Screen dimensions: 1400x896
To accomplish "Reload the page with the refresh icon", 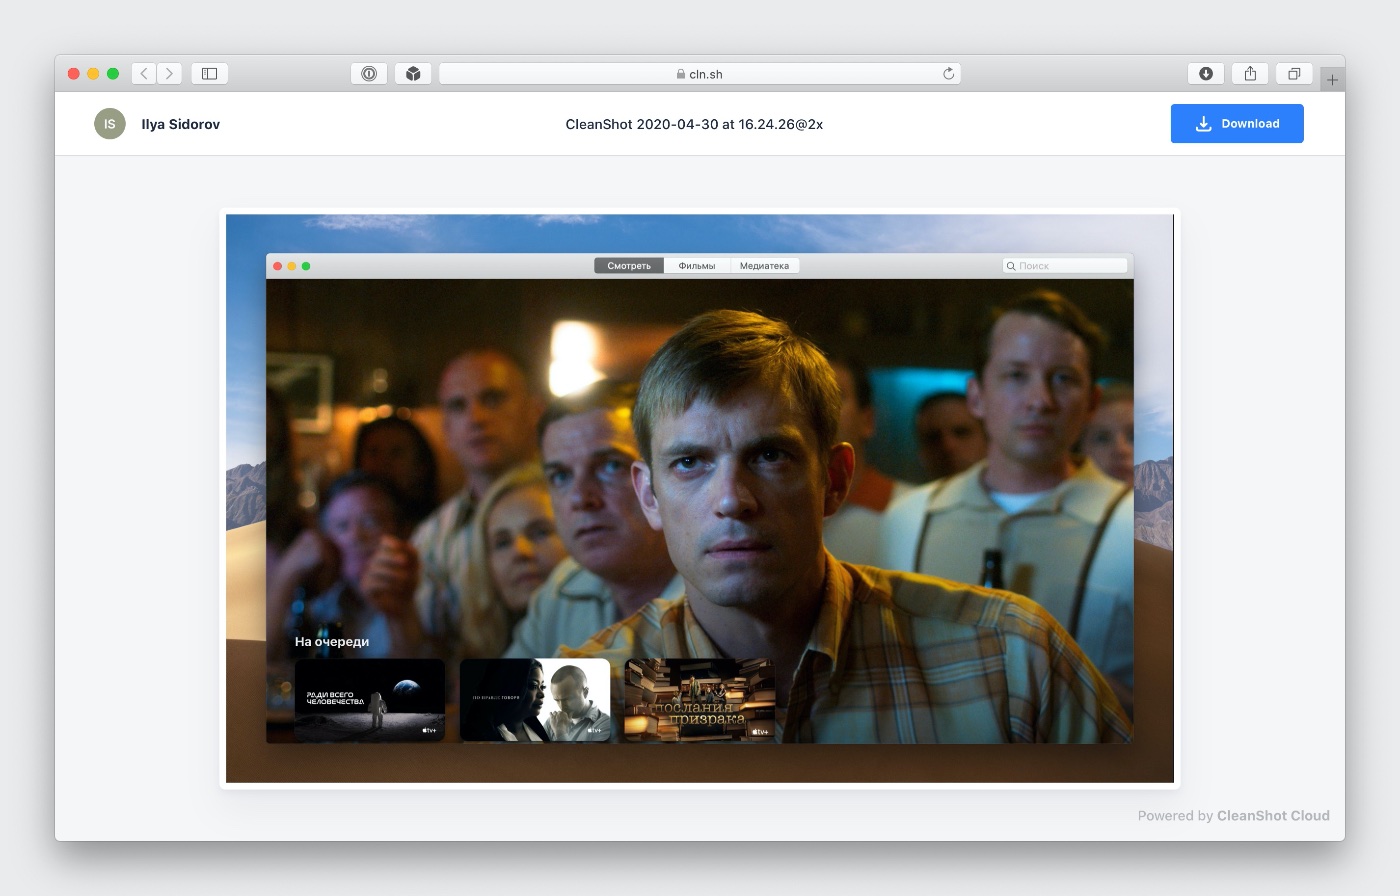I will pyautogui.click(x=948, y=73).
